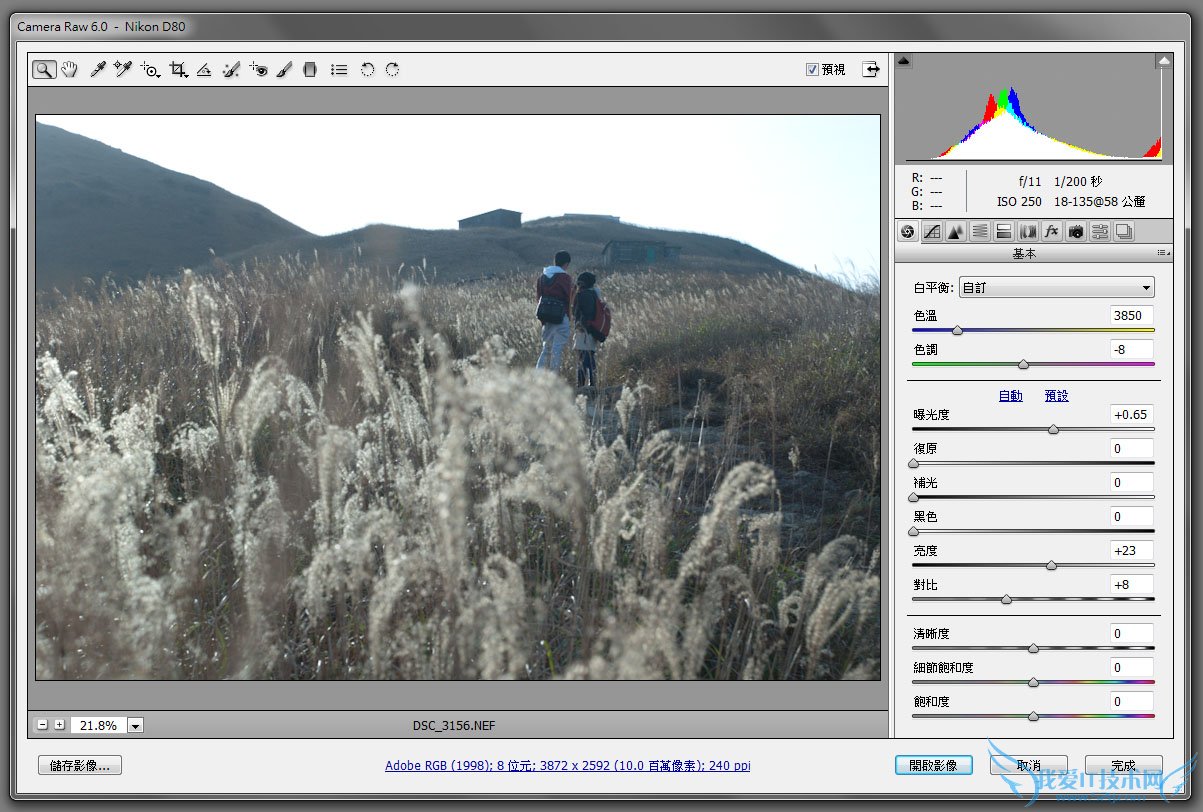This screenshot has width=1203, height=812.
Task: Select the Adjustment Brush tool
Action: (x=285, y=69)
